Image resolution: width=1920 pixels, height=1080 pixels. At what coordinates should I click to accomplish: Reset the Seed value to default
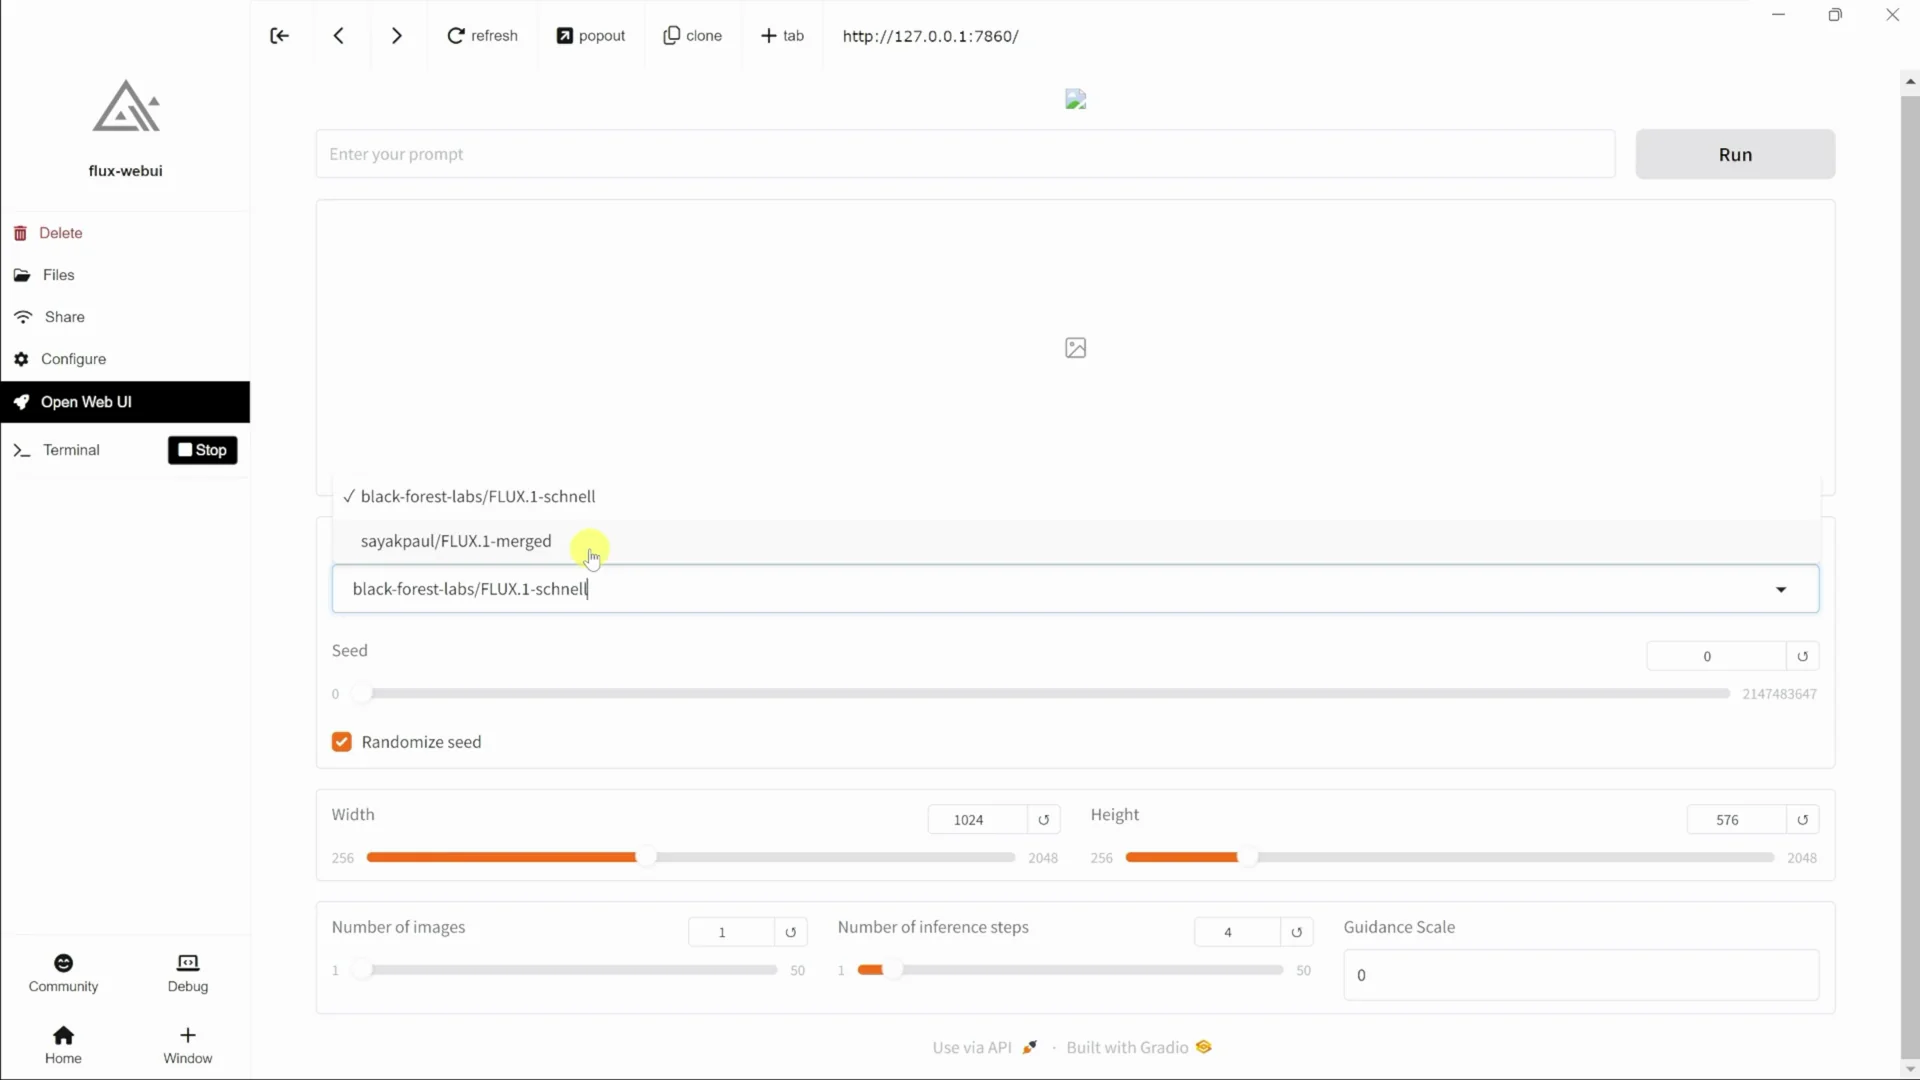1802,655
